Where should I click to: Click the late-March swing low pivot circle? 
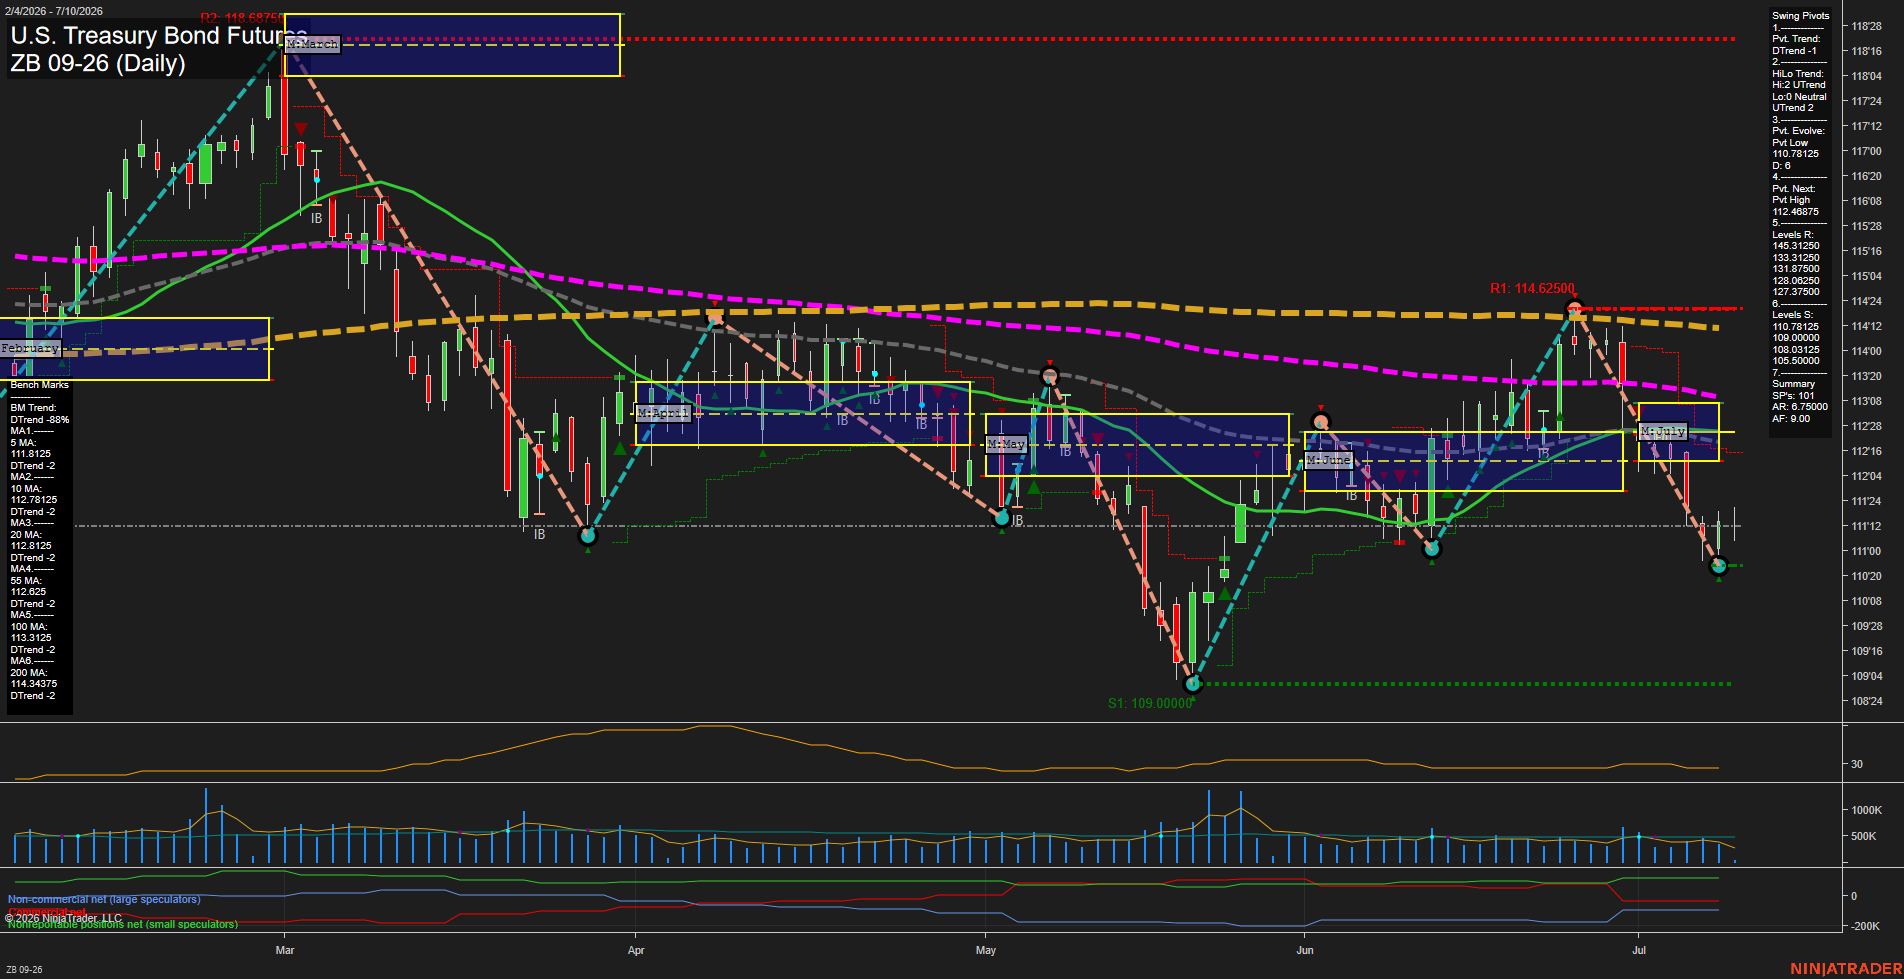coord(588,536)
